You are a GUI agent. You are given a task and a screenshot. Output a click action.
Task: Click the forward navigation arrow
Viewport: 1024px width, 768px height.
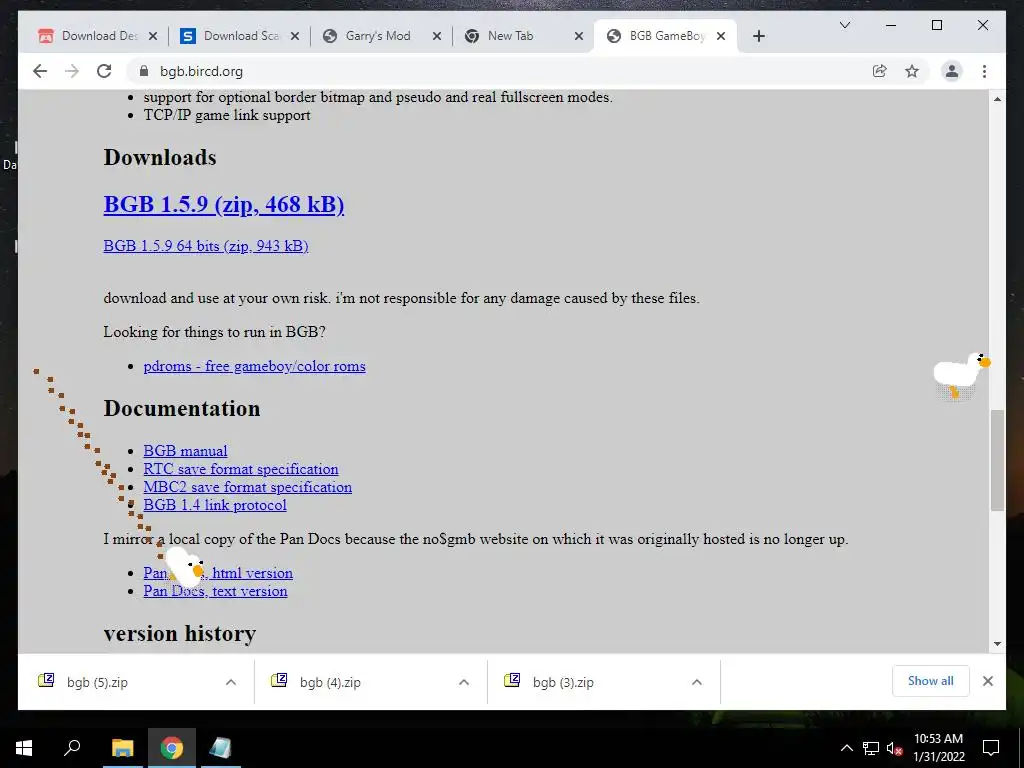click(x=72, y=71)
